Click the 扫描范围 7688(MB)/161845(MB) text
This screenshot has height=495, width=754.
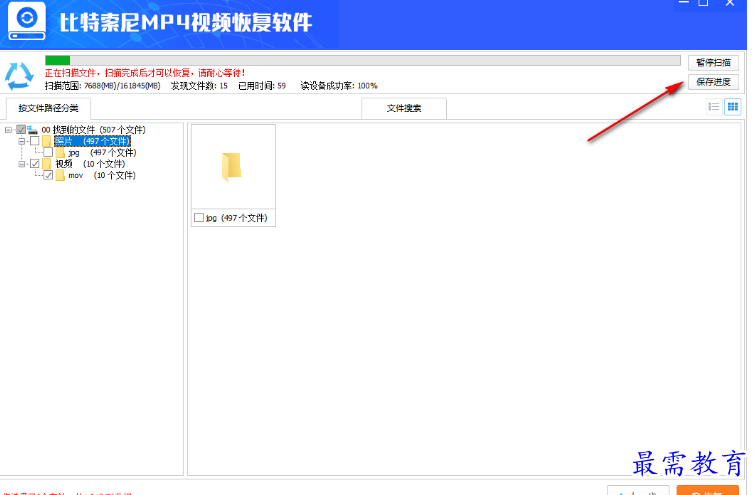click(102, 86)
